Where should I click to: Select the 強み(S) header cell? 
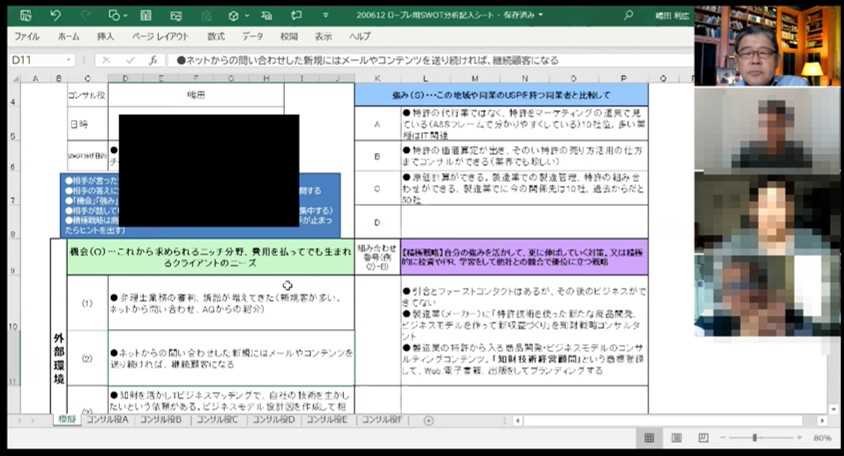click(501, 95)
